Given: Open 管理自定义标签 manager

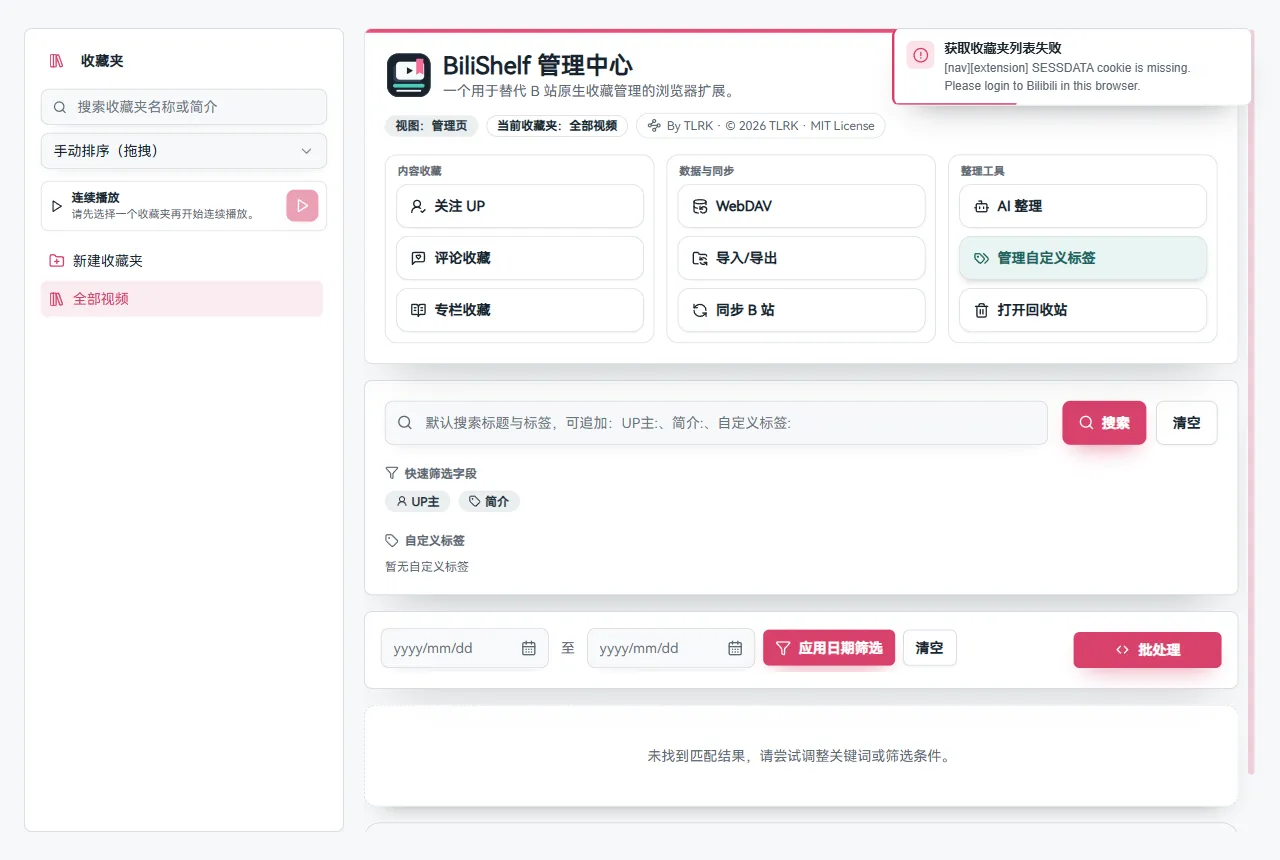Looking at the screenshot, I should pos(1083,258).
